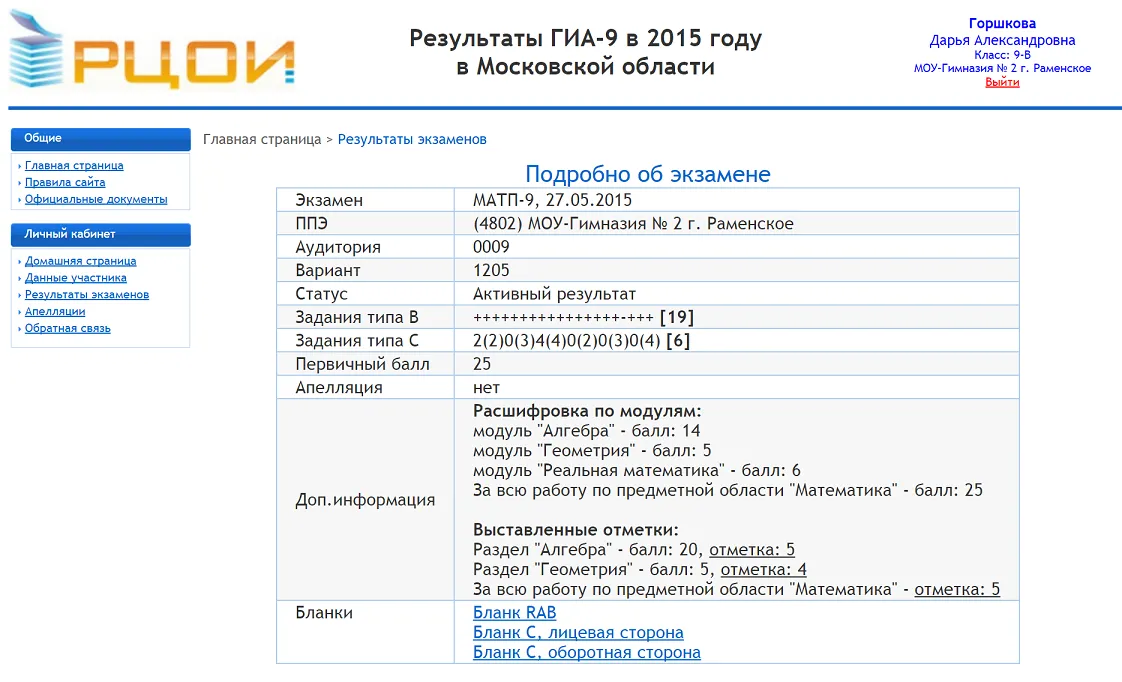1122x682 pixels.
Task: Go to Домашняя страница in Личный кабинет
Action: 80,261
